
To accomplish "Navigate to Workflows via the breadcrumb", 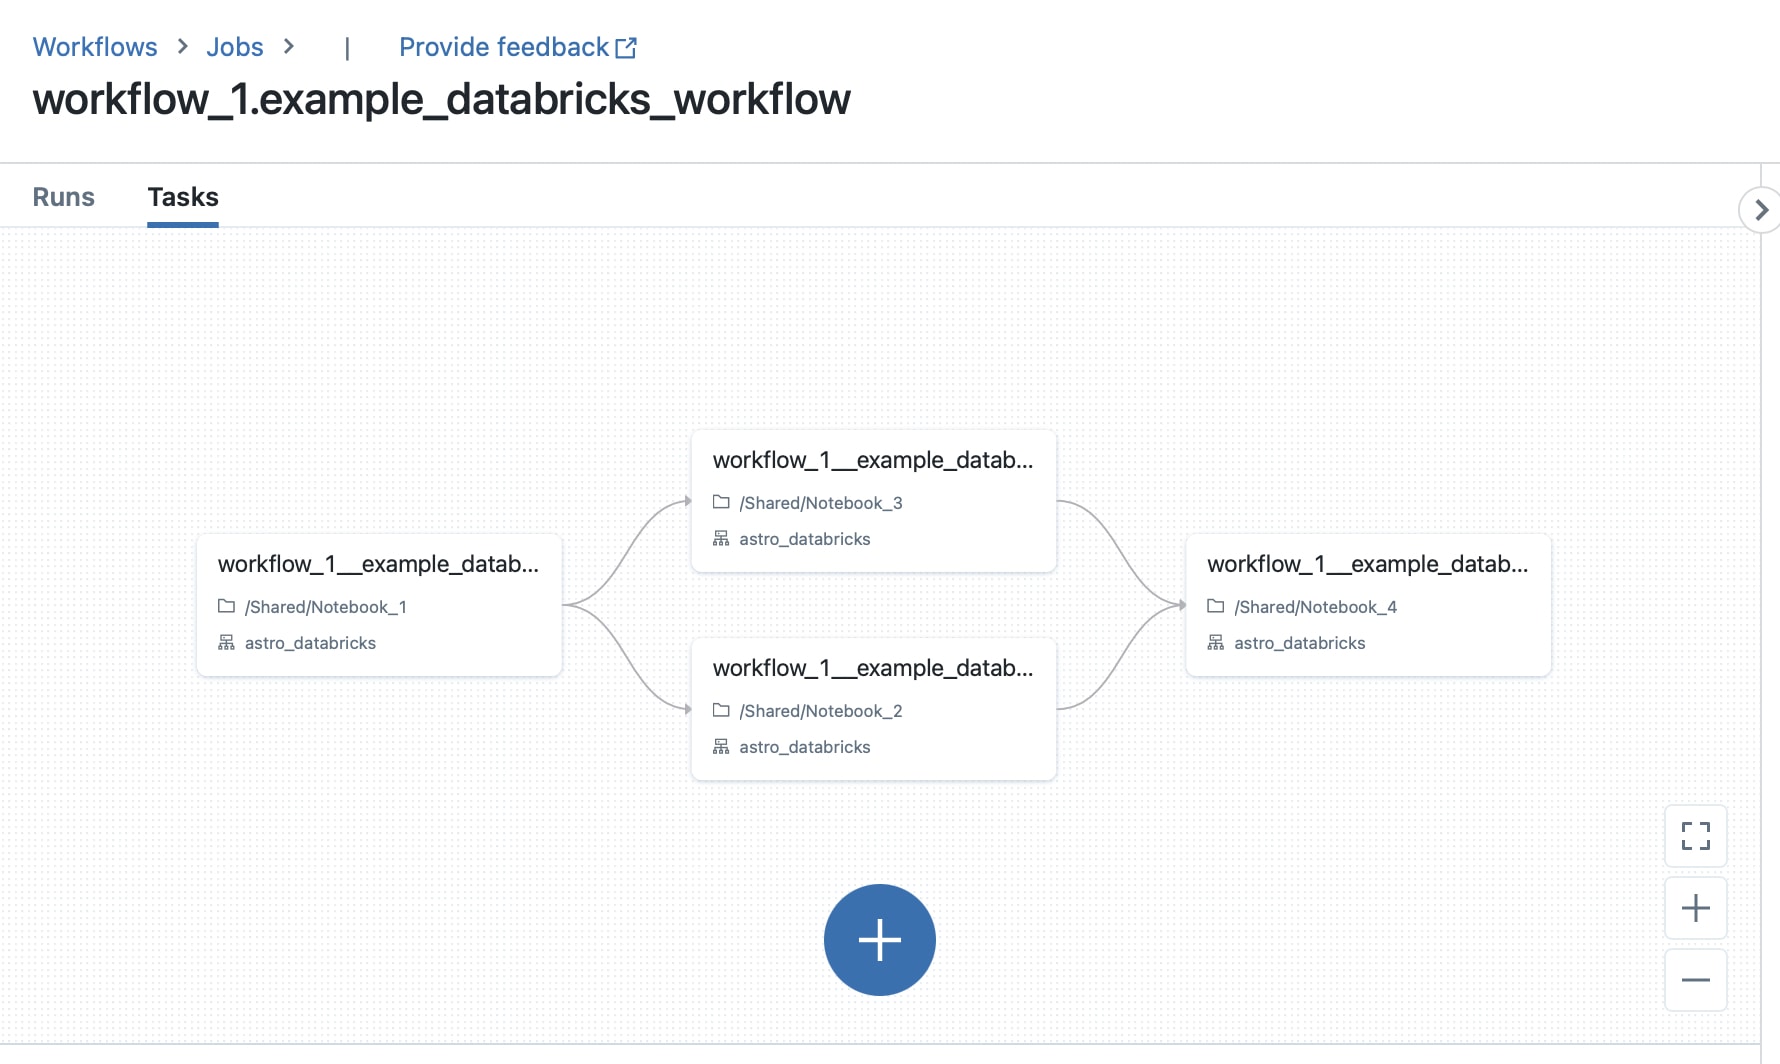I will [95, 46].
